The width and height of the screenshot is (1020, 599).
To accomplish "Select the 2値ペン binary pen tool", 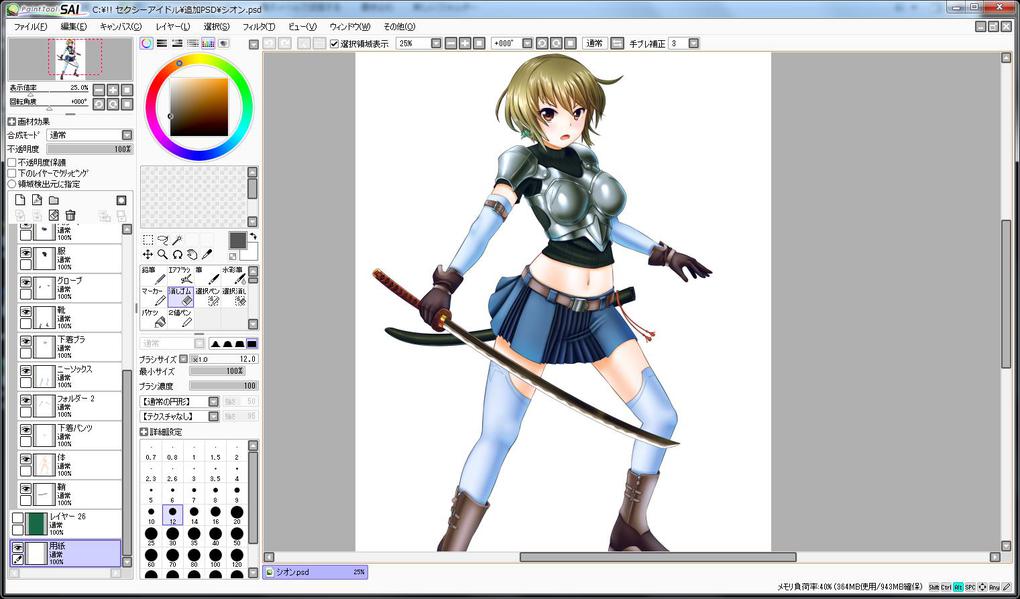I will [x=180, y=318].
